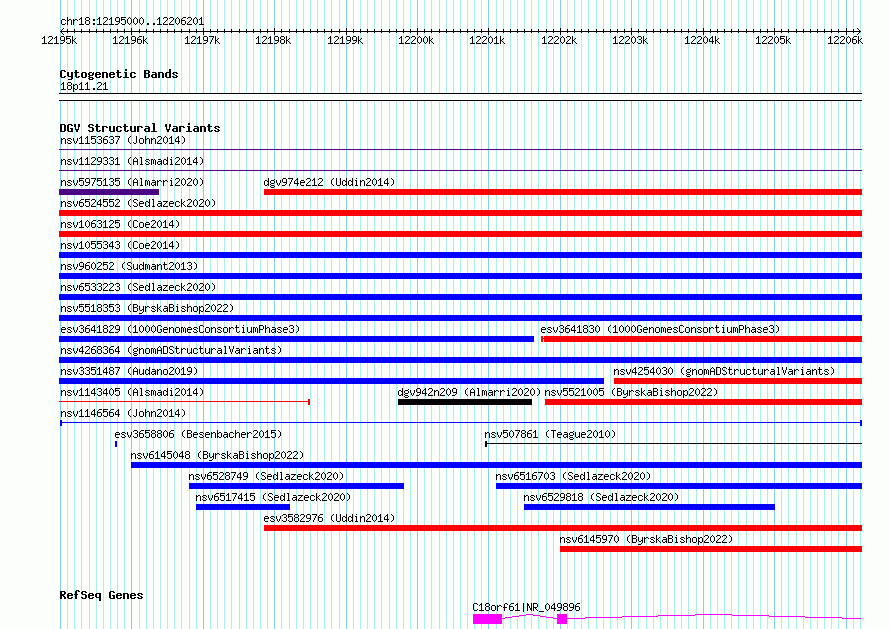
Task: Click the RefSeq Genes track title
Action: 101,596
